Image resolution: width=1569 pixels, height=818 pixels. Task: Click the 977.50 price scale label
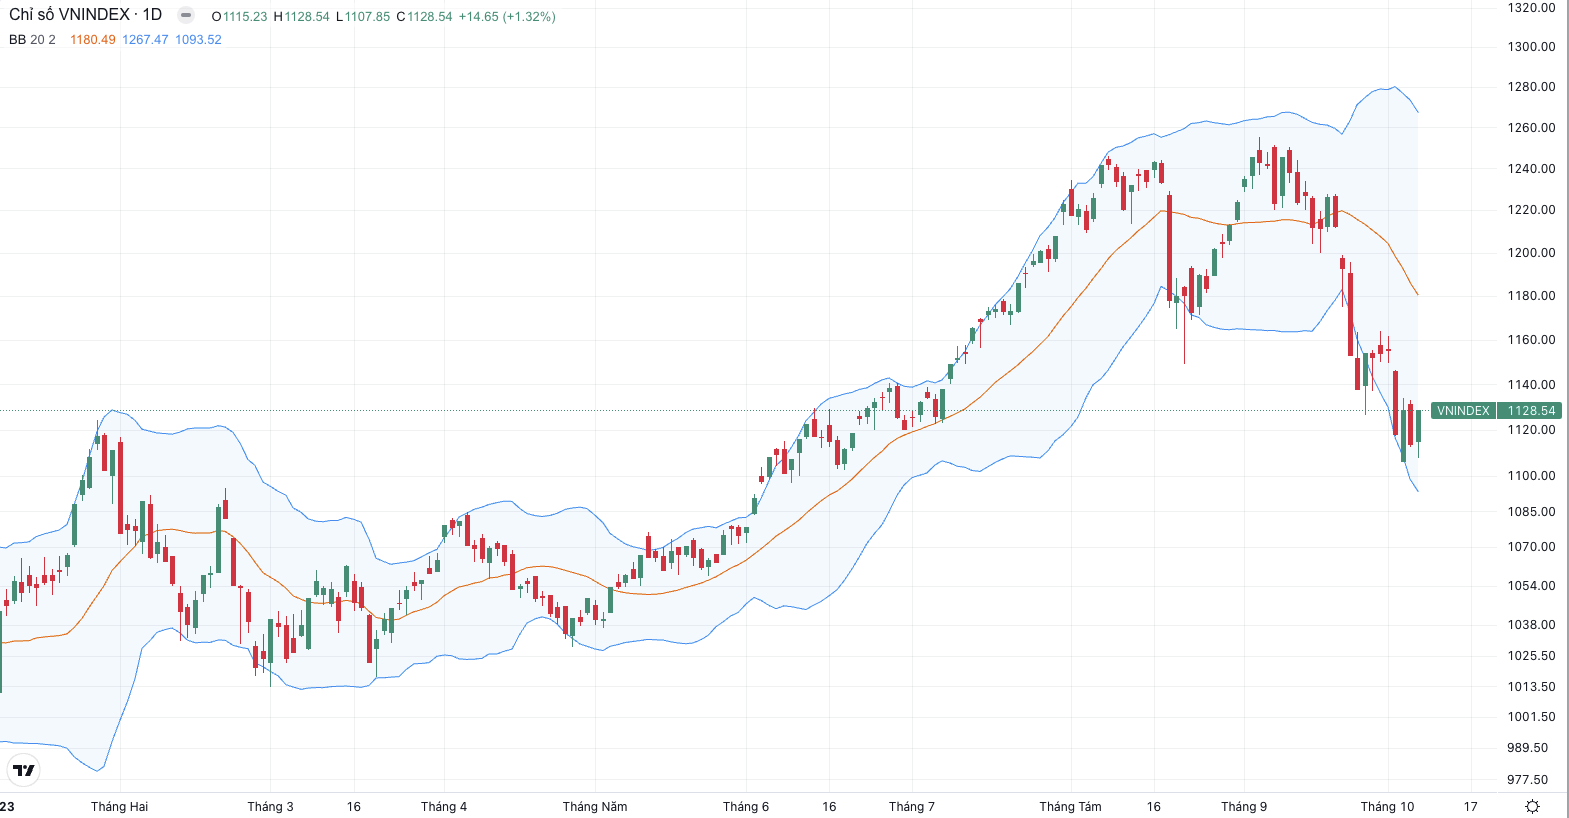click(x=1527, y=780)
